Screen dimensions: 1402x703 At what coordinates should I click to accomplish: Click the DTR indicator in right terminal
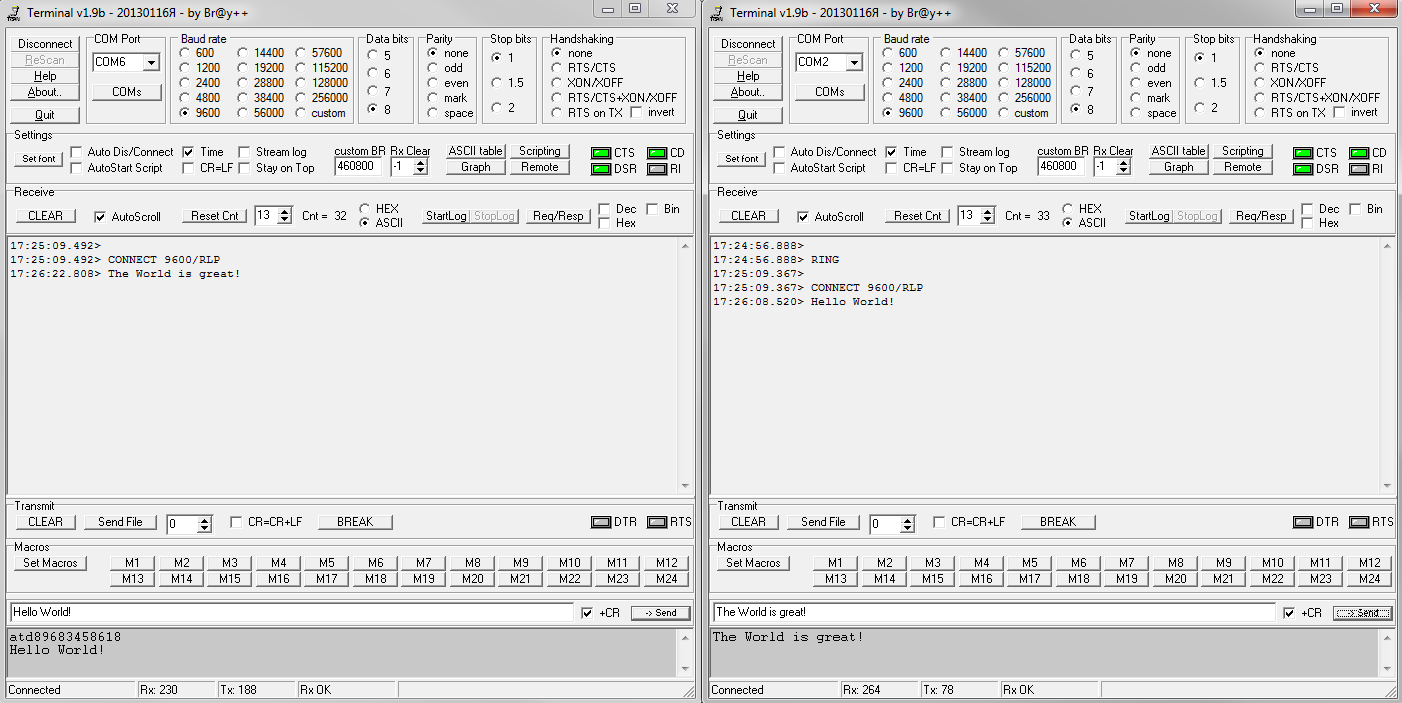point(1303,522)
